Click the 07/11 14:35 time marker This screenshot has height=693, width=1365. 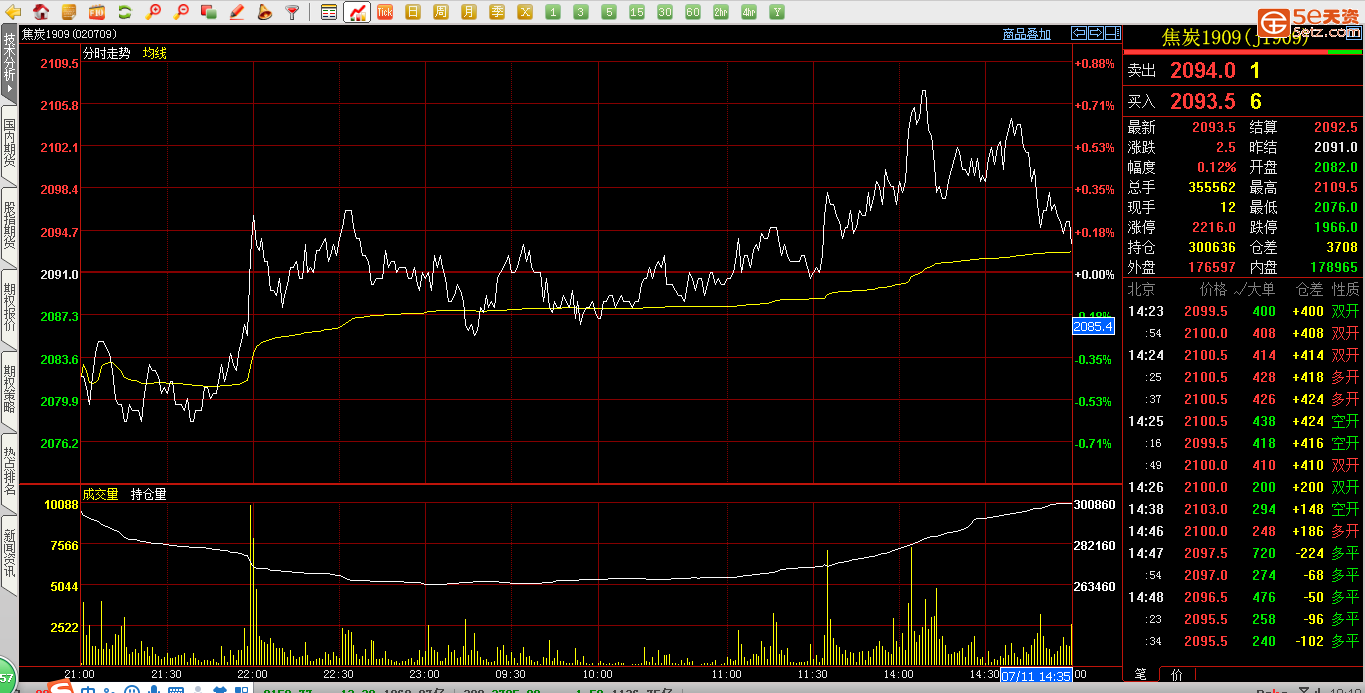coord(1036,675)
